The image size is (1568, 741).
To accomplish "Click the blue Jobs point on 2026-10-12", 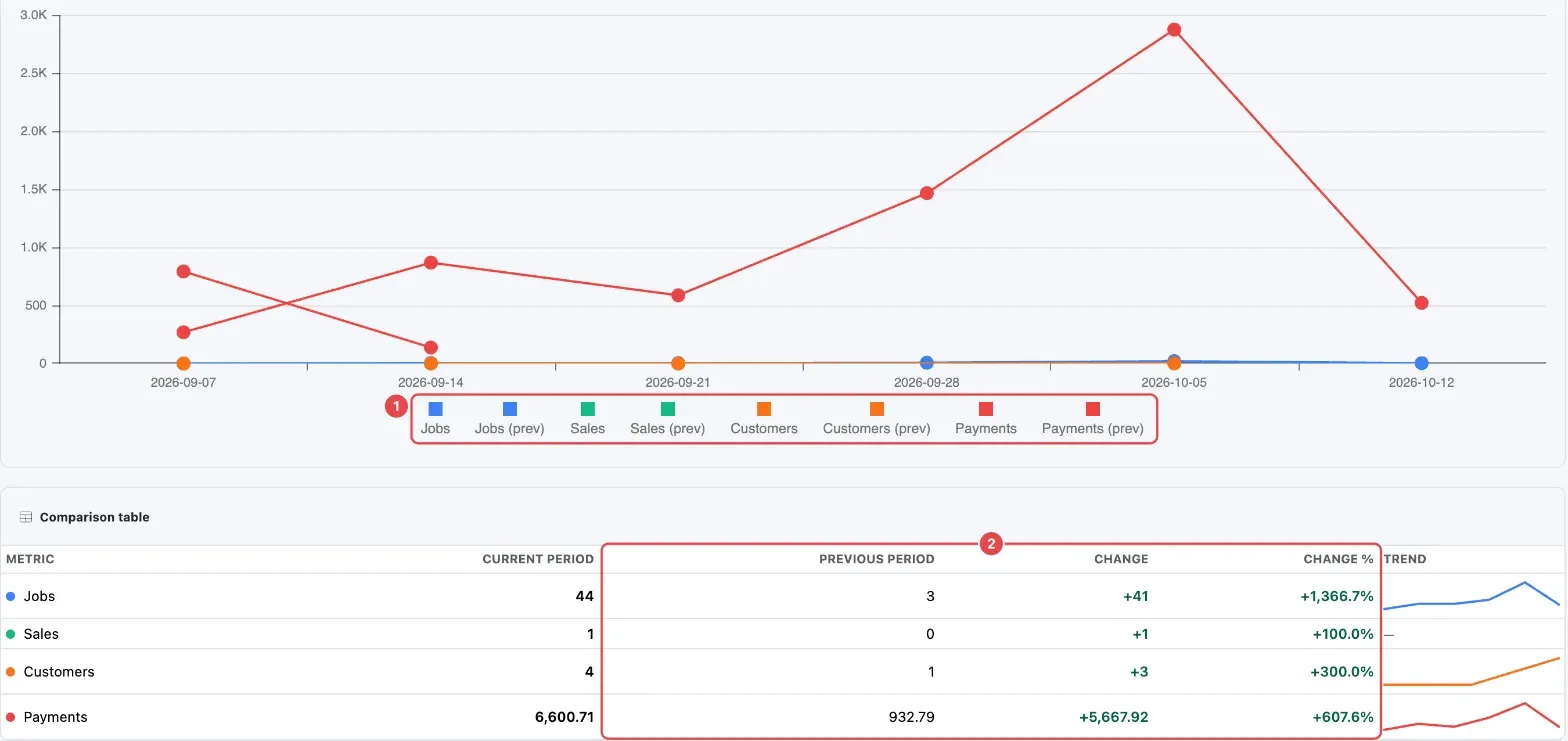I will coord(1422,363).
